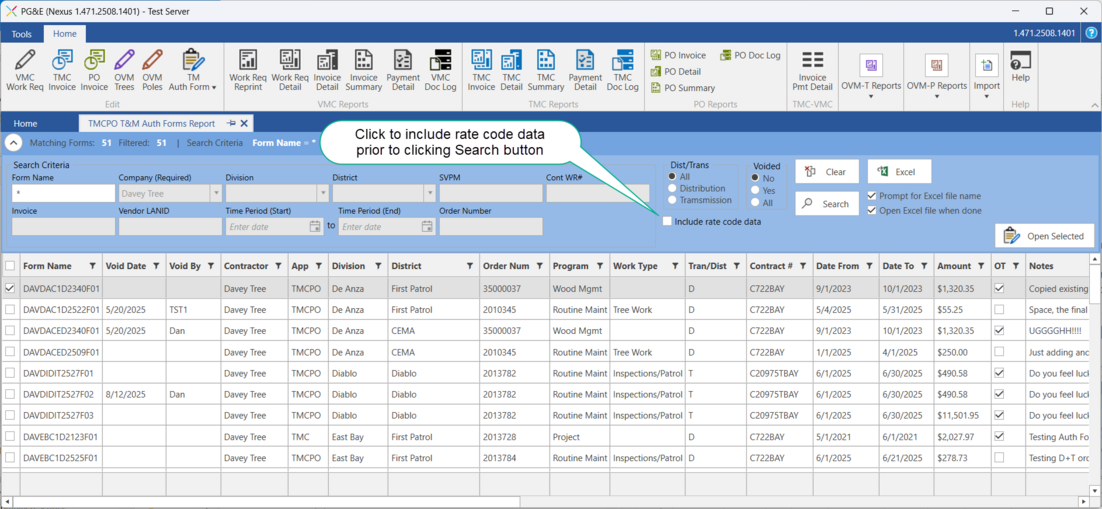This screenshot has width=1102, height=509.
Task: Enable Include rate code data checkbox
Action: click(667, 221)
